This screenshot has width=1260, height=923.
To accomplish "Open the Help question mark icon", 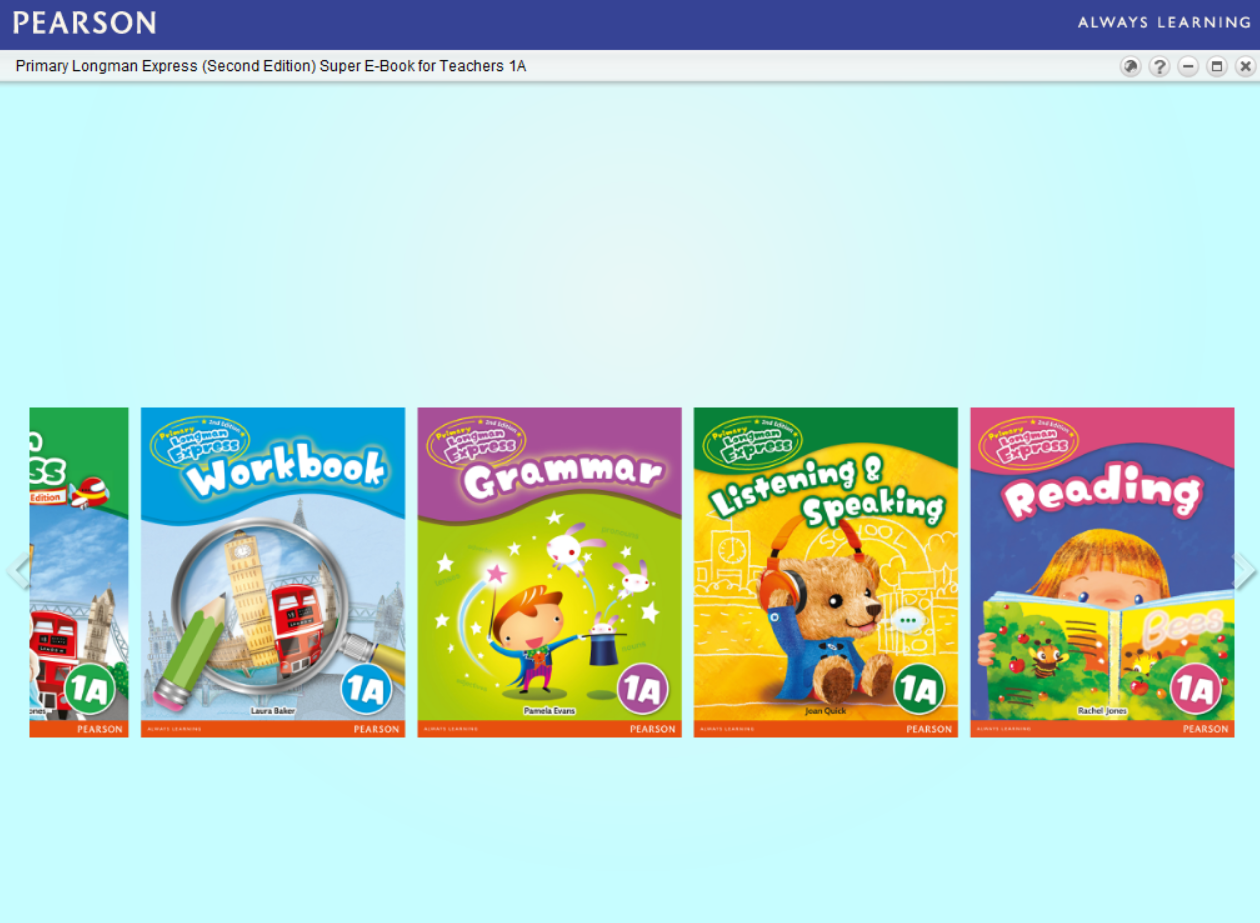I will tap(1159, 67).
